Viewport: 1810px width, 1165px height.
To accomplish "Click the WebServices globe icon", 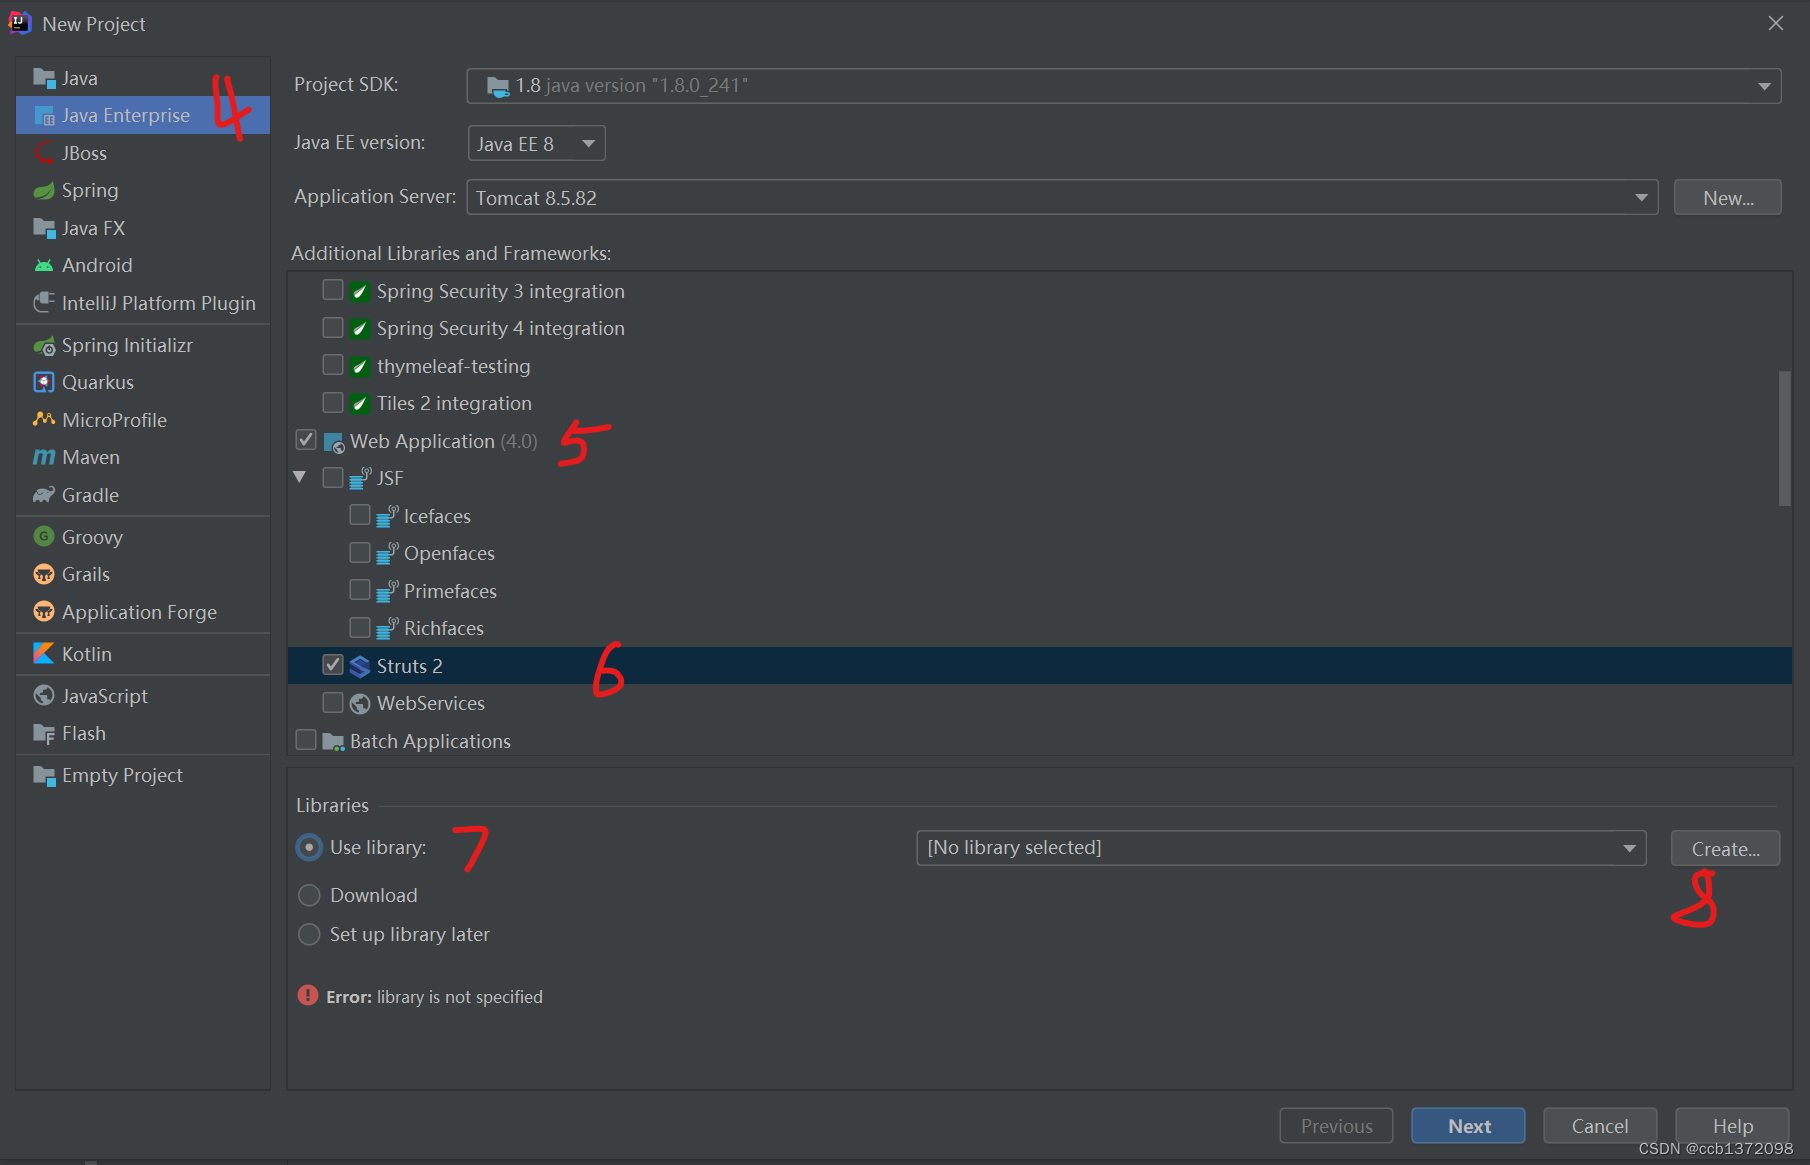I will pyautogui.click(x=360, y=704).
